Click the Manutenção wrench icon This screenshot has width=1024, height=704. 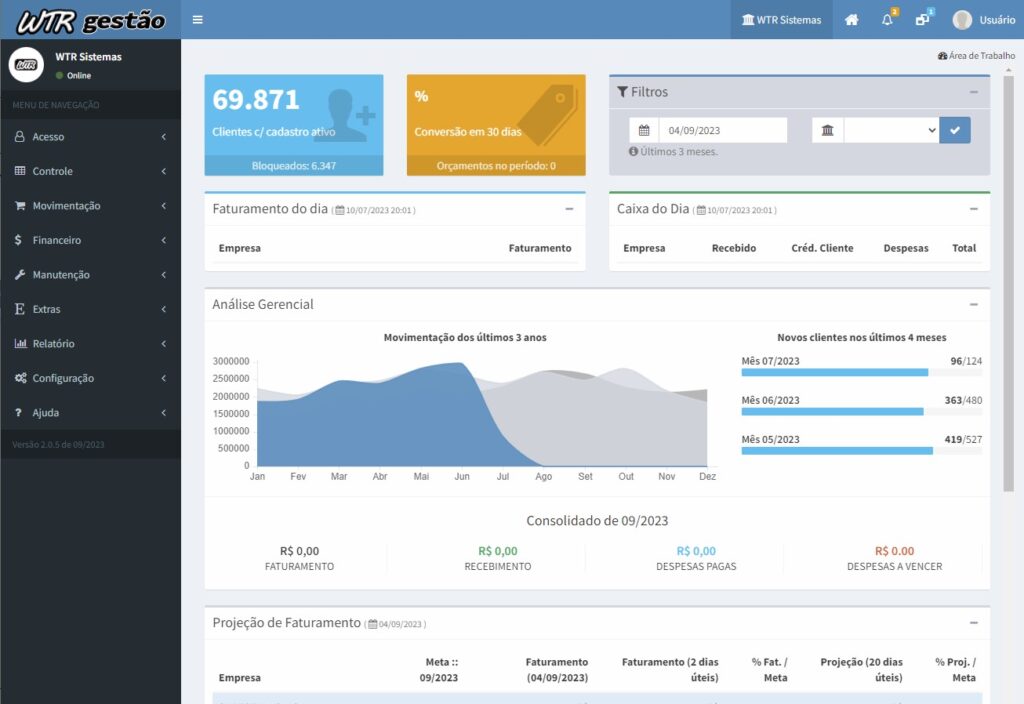(20, 275)
